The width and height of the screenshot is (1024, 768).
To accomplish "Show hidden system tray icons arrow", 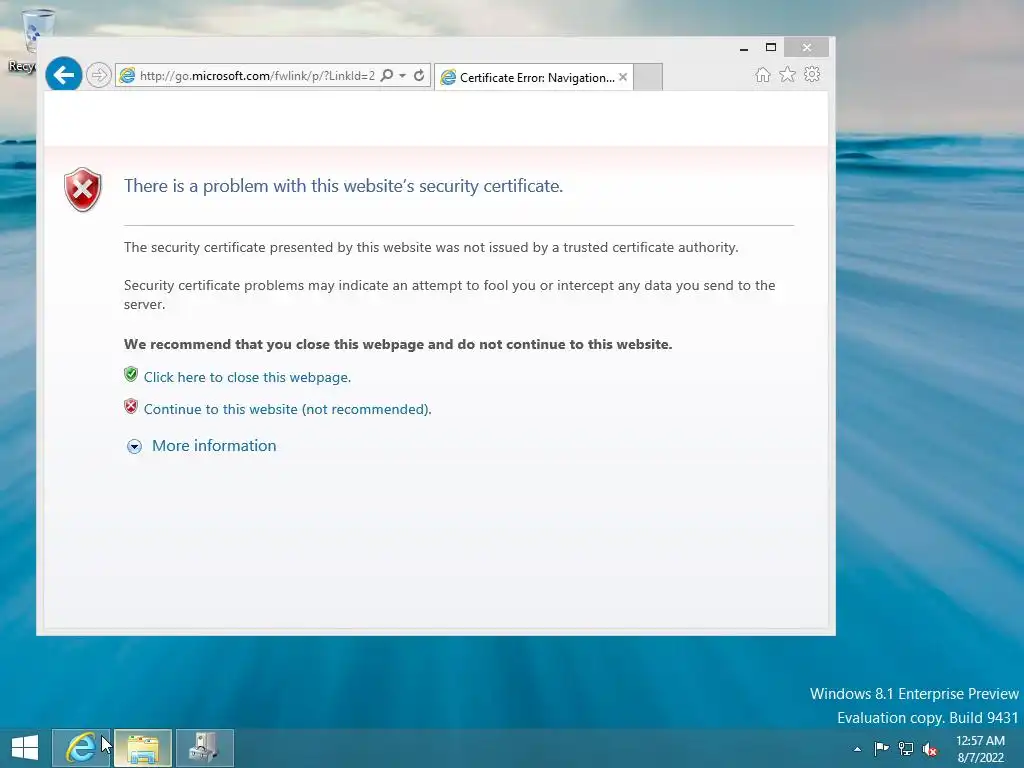I will 857,749.
